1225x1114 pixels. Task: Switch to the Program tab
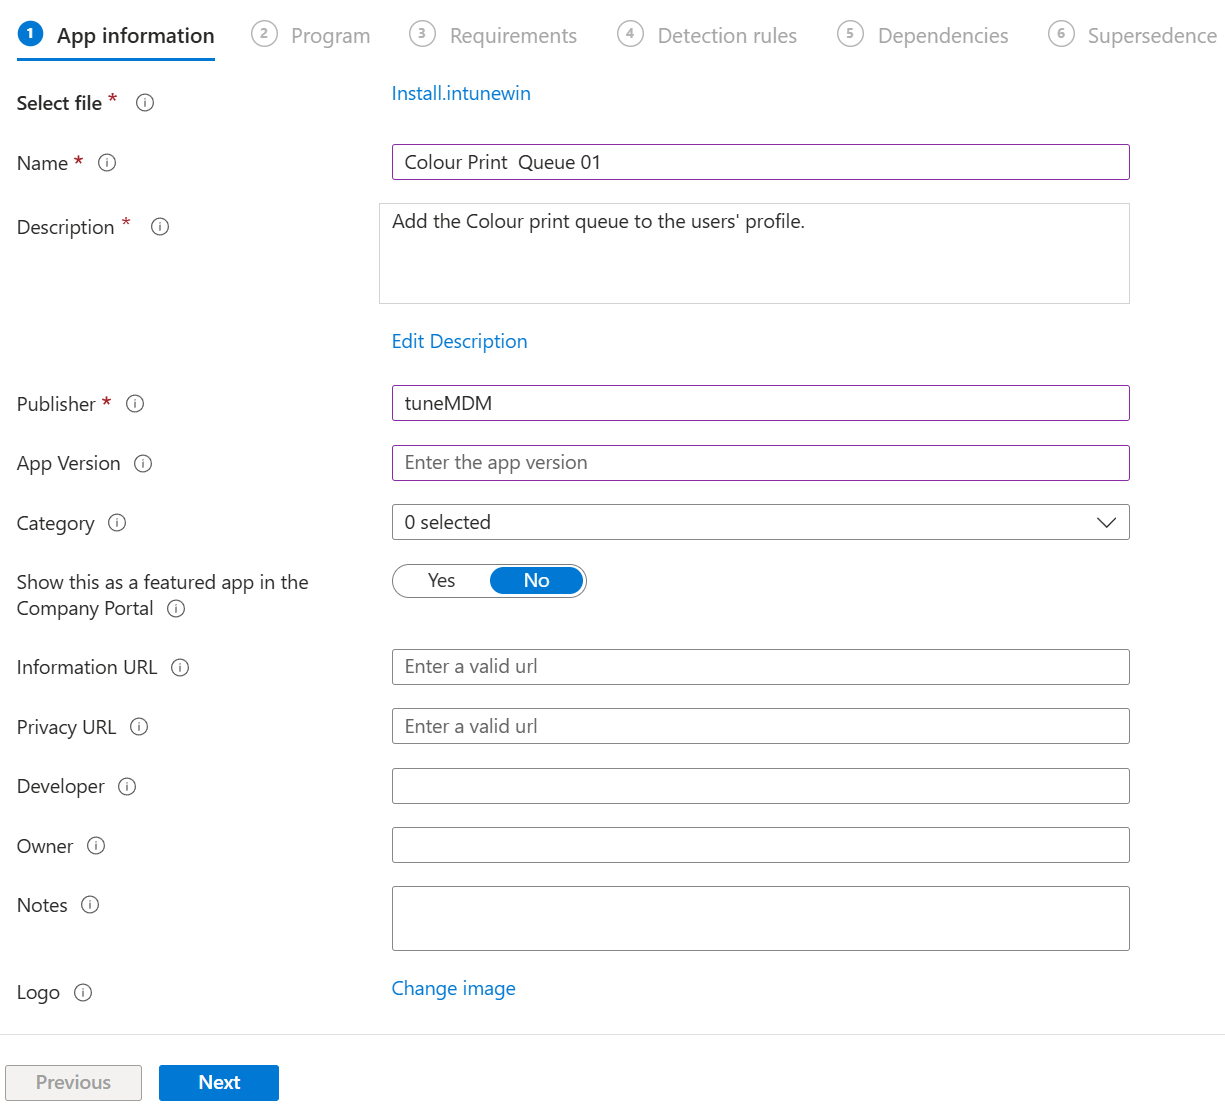tap(330, 36)
